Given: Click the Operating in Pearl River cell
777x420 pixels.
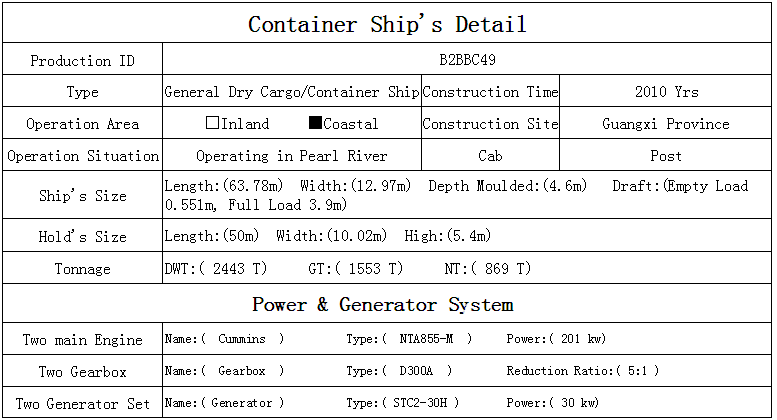Looking at the screenshot, I should [x=291, y=156].
